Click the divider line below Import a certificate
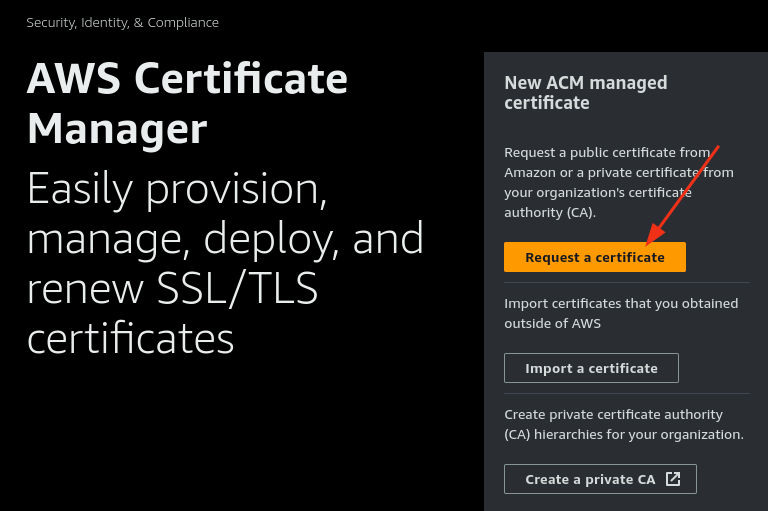Viewport: 768px width, 511px height. (624, 393)
